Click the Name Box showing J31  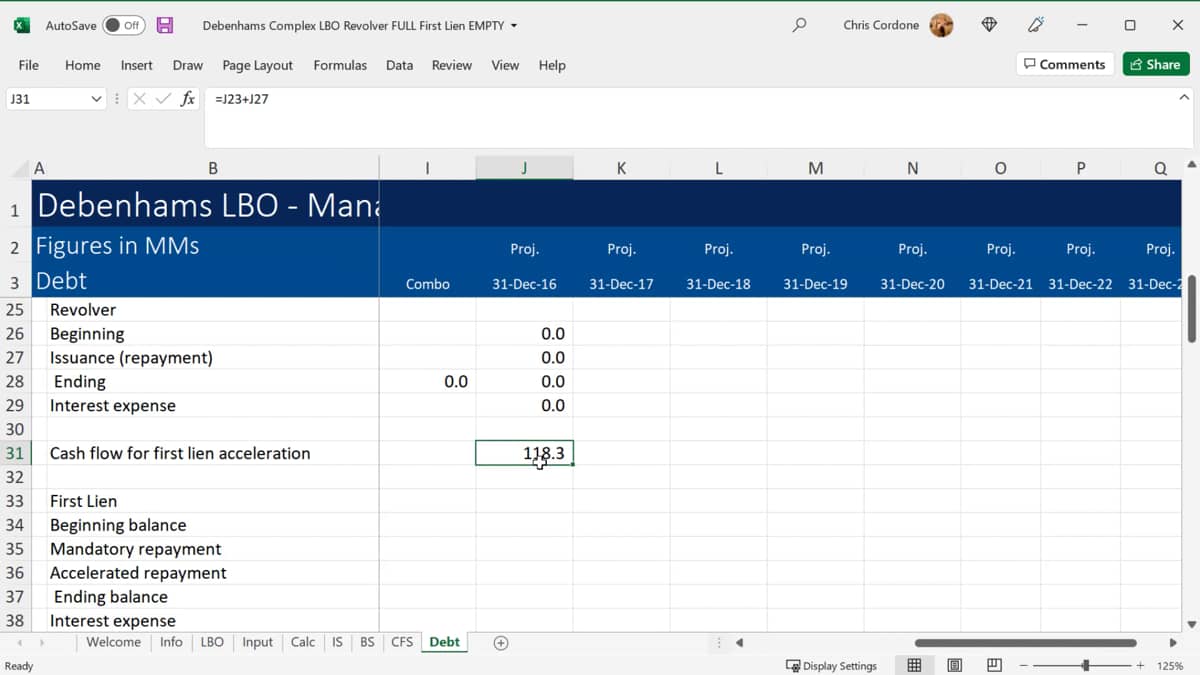click(x=47, y=99)
